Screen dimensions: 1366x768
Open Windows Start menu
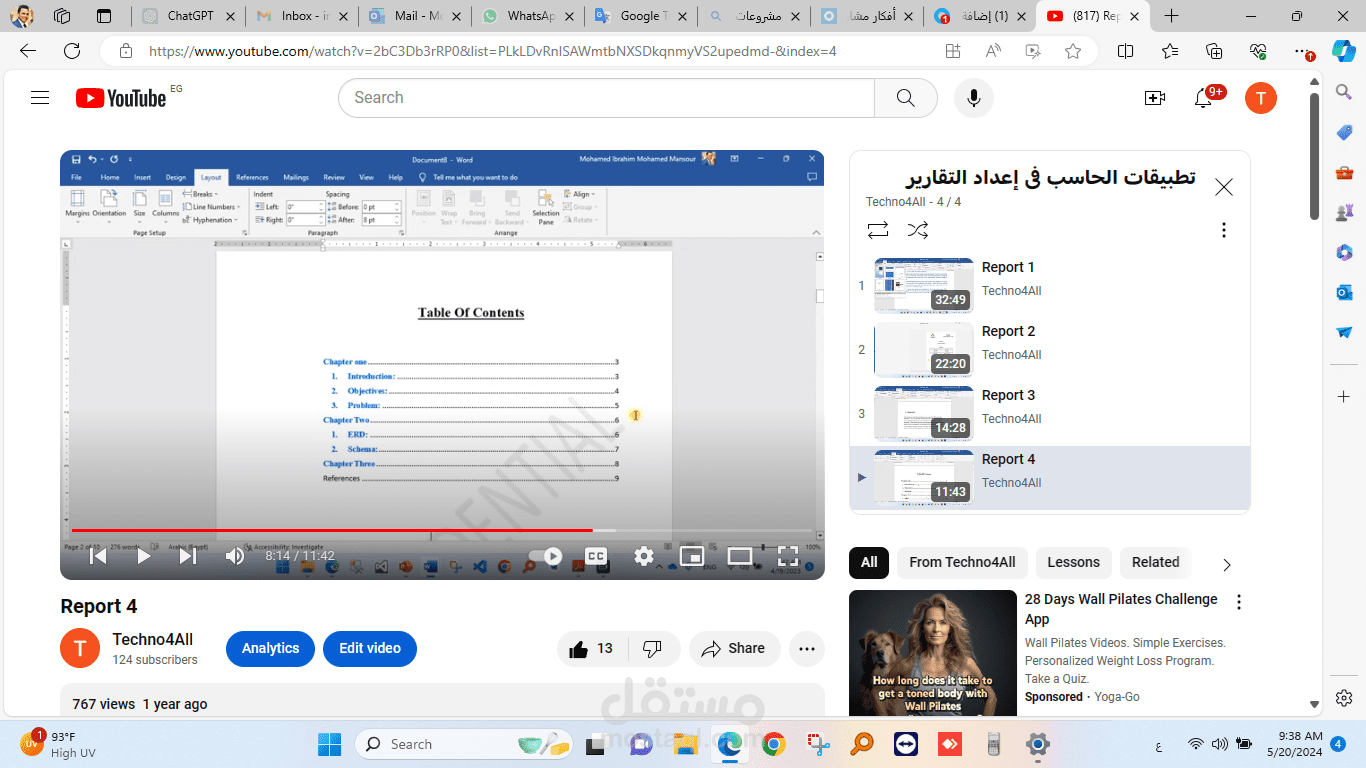tap(329, 744)
